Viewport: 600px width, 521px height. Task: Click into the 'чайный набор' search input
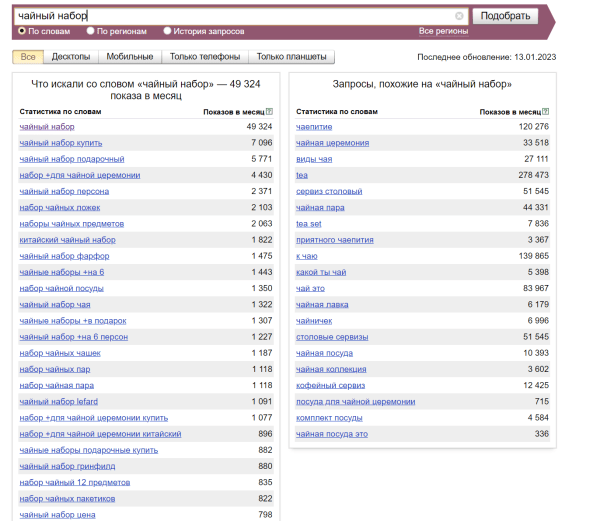tap(230, 16)
